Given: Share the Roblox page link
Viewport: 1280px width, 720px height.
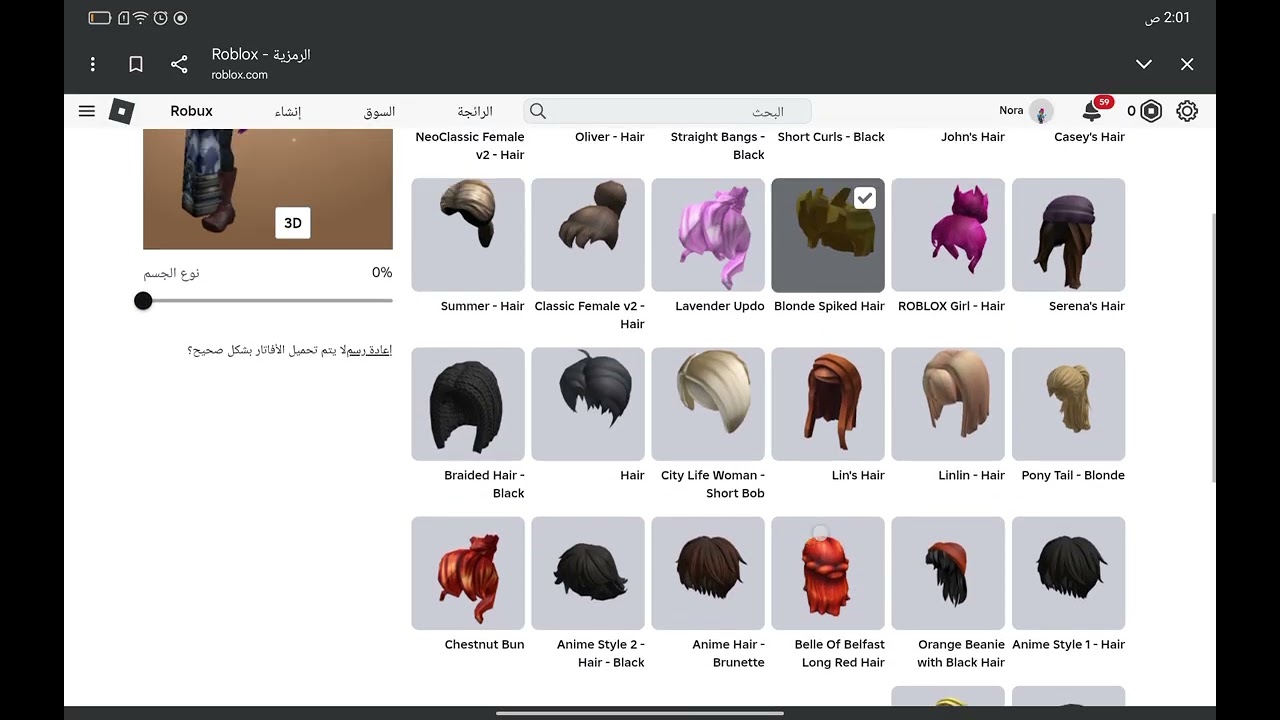Looking at the screenshot, I should (x=179, y=64).
